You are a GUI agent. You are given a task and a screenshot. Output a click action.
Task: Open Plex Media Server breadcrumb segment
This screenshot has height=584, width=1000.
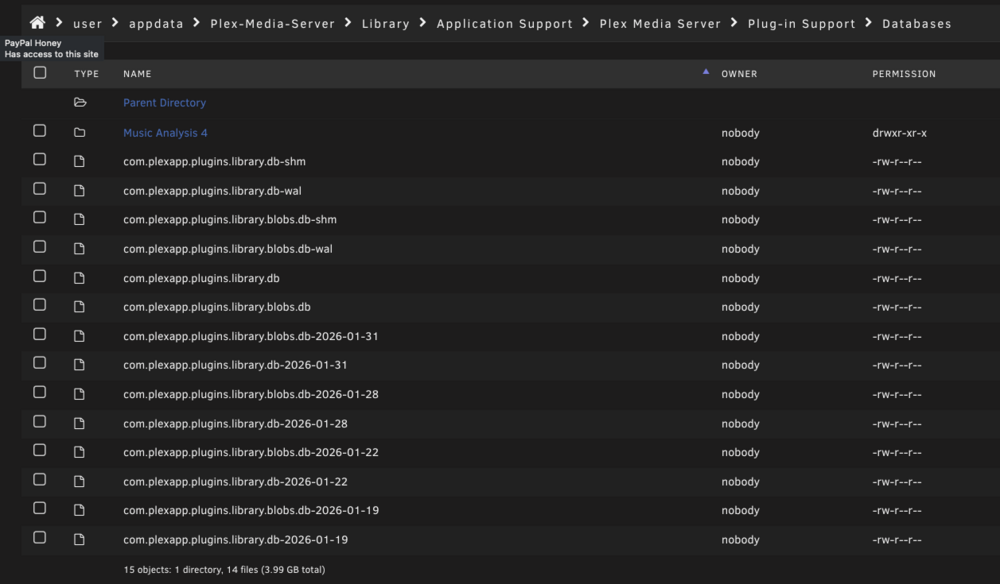tap(660, 24)
